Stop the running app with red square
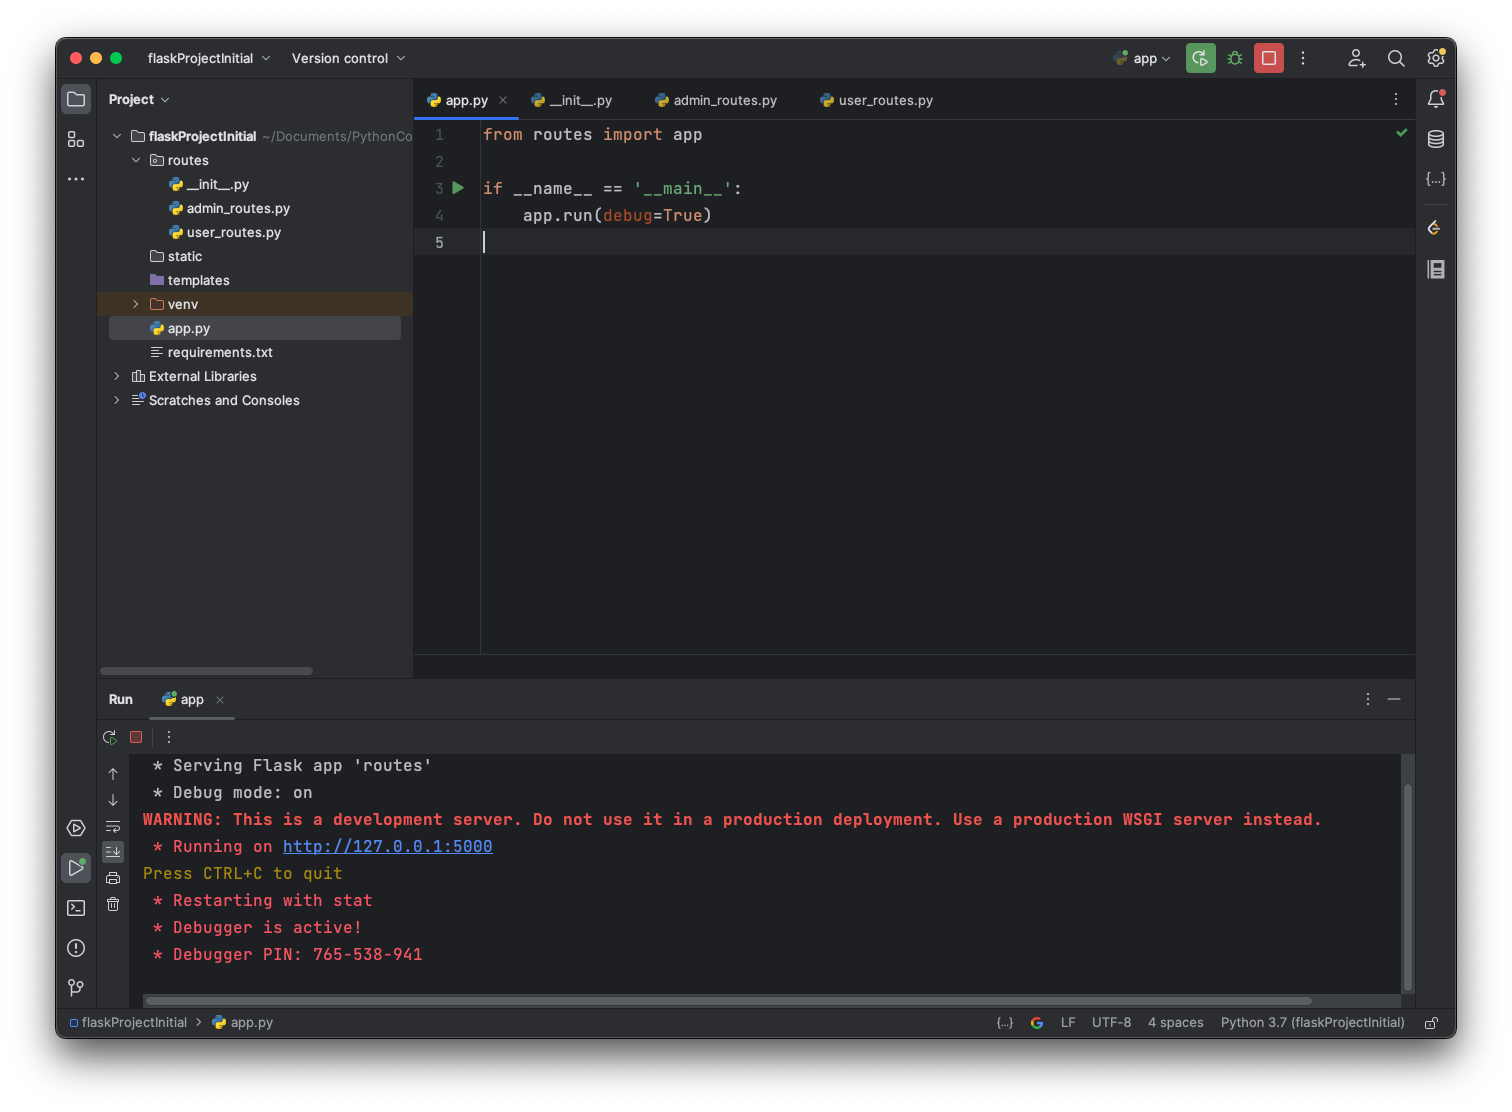The width and height of the screenshot is (1512, 1112). [1269, 58]
